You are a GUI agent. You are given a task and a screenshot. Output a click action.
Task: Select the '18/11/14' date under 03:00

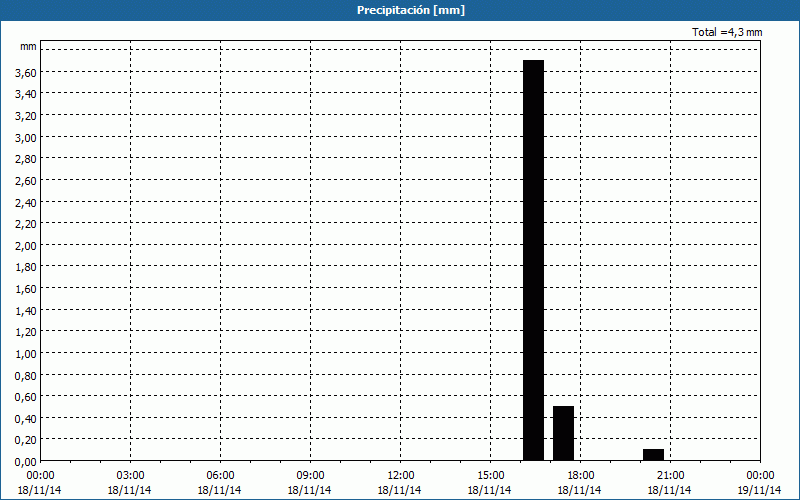pyautogui.click(x=129, y=490)
